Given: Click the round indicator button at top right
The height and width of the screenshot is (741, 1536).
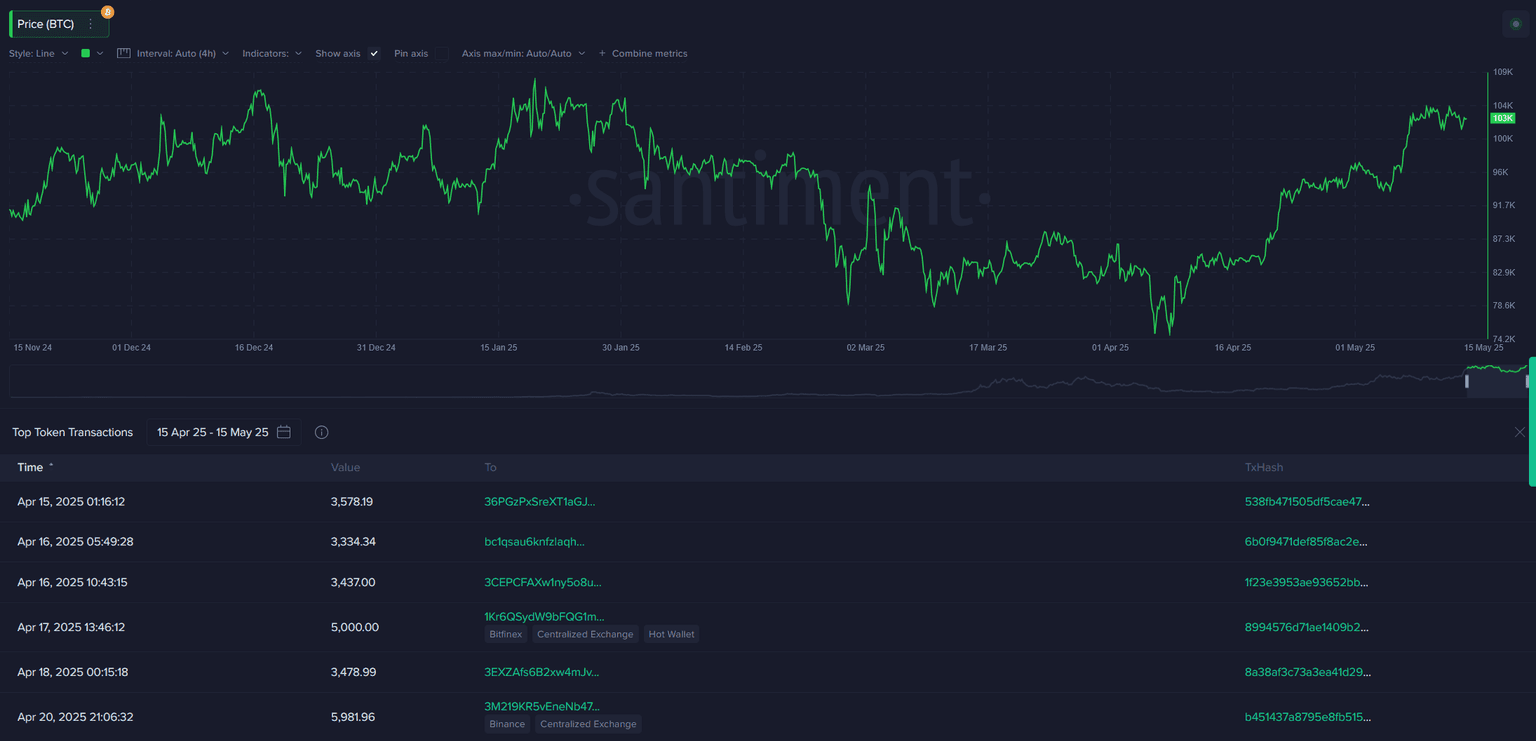Looking at the screenshot, I should (1515, 24).
